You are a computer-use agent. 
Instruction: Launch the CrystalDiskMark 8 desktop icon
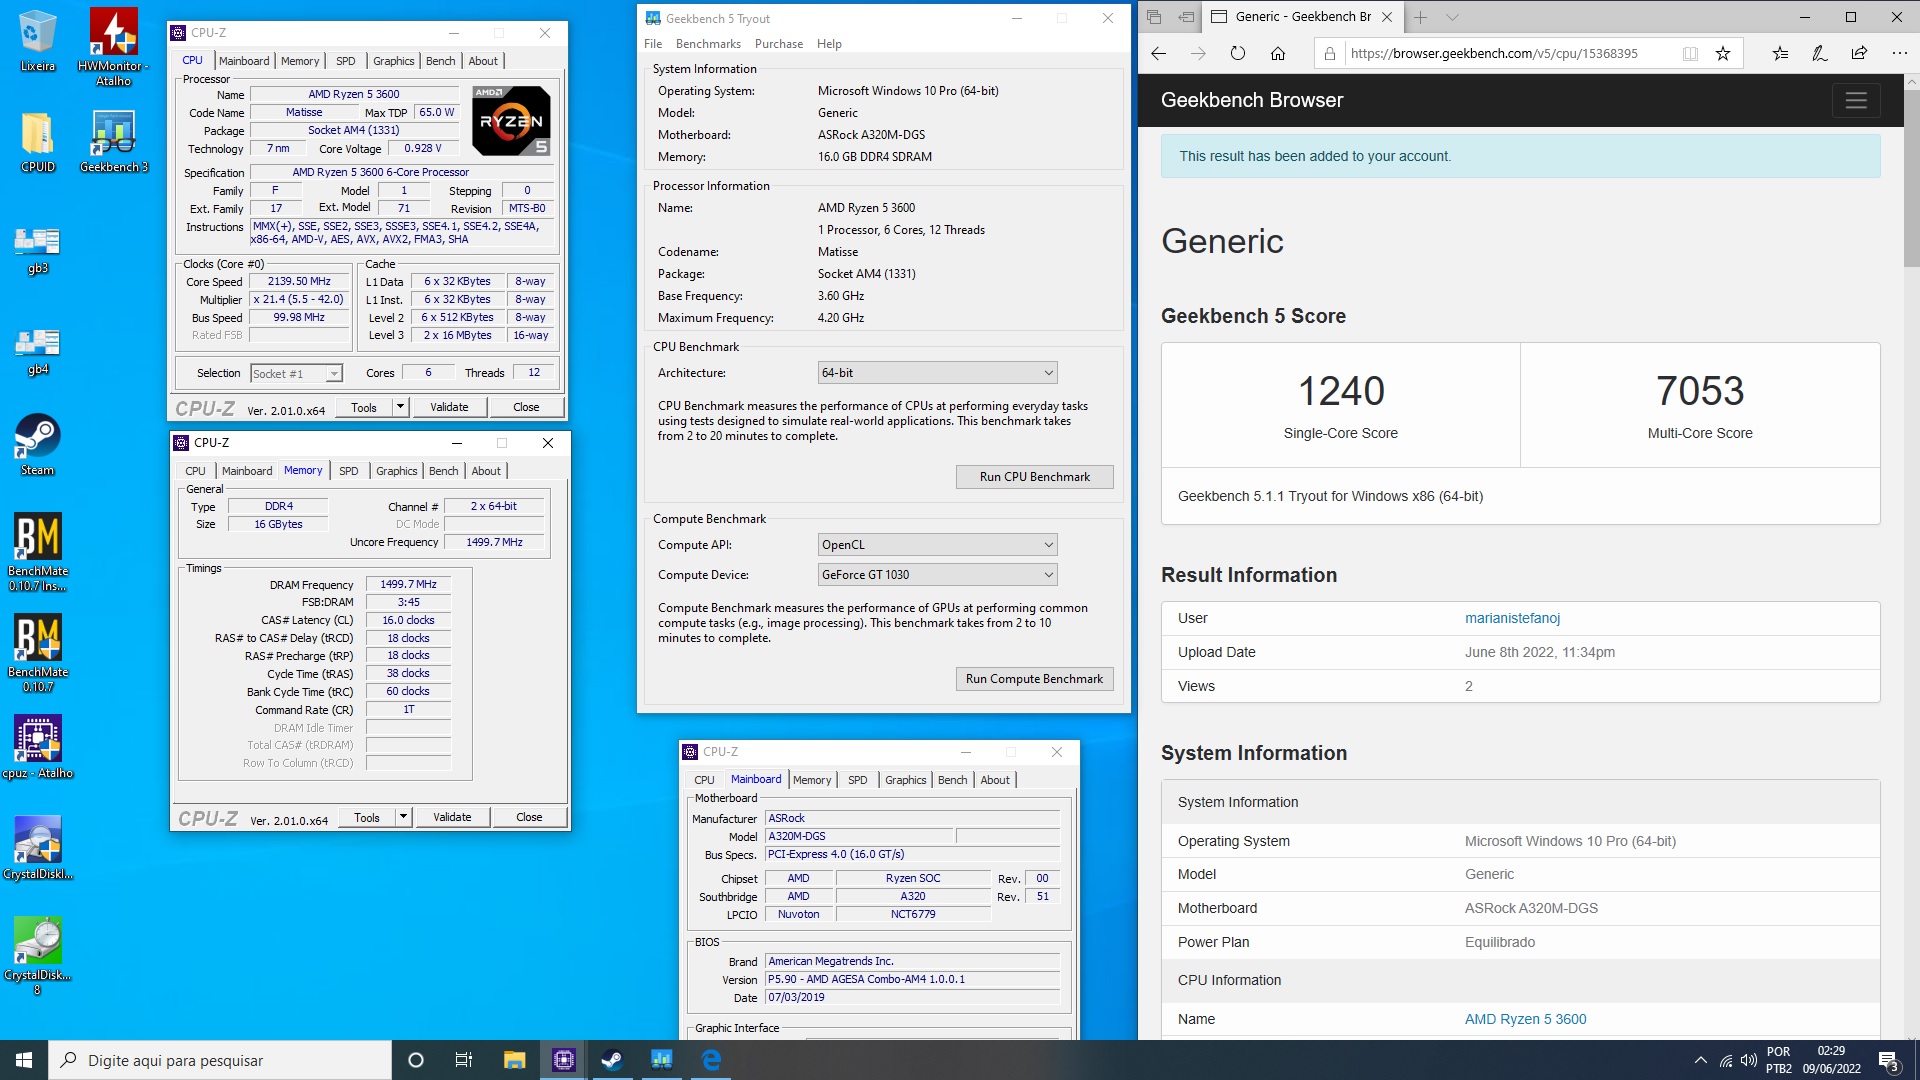click(x=37, y=955)
